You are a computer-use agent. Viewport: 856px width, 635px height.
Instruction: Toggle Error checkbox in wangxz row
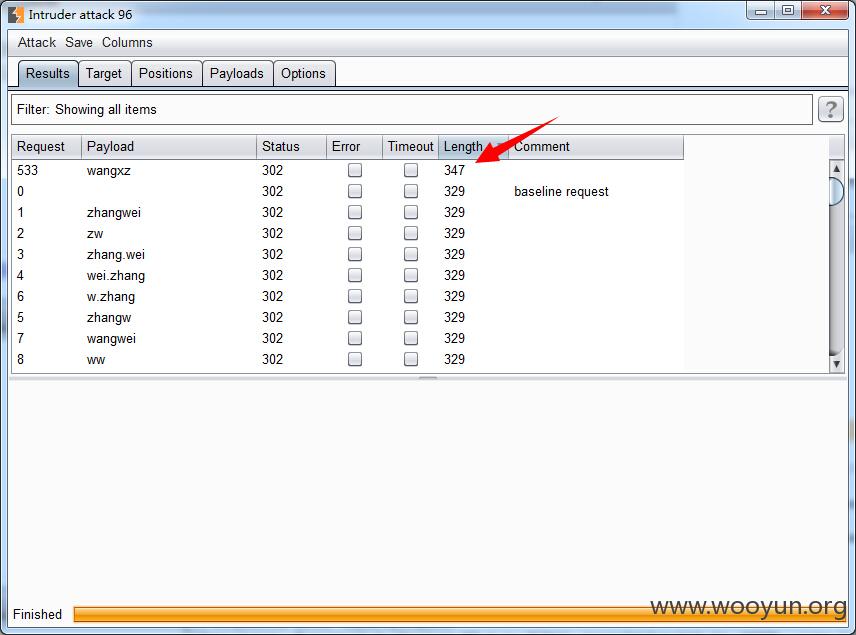[x=355, y=170]
